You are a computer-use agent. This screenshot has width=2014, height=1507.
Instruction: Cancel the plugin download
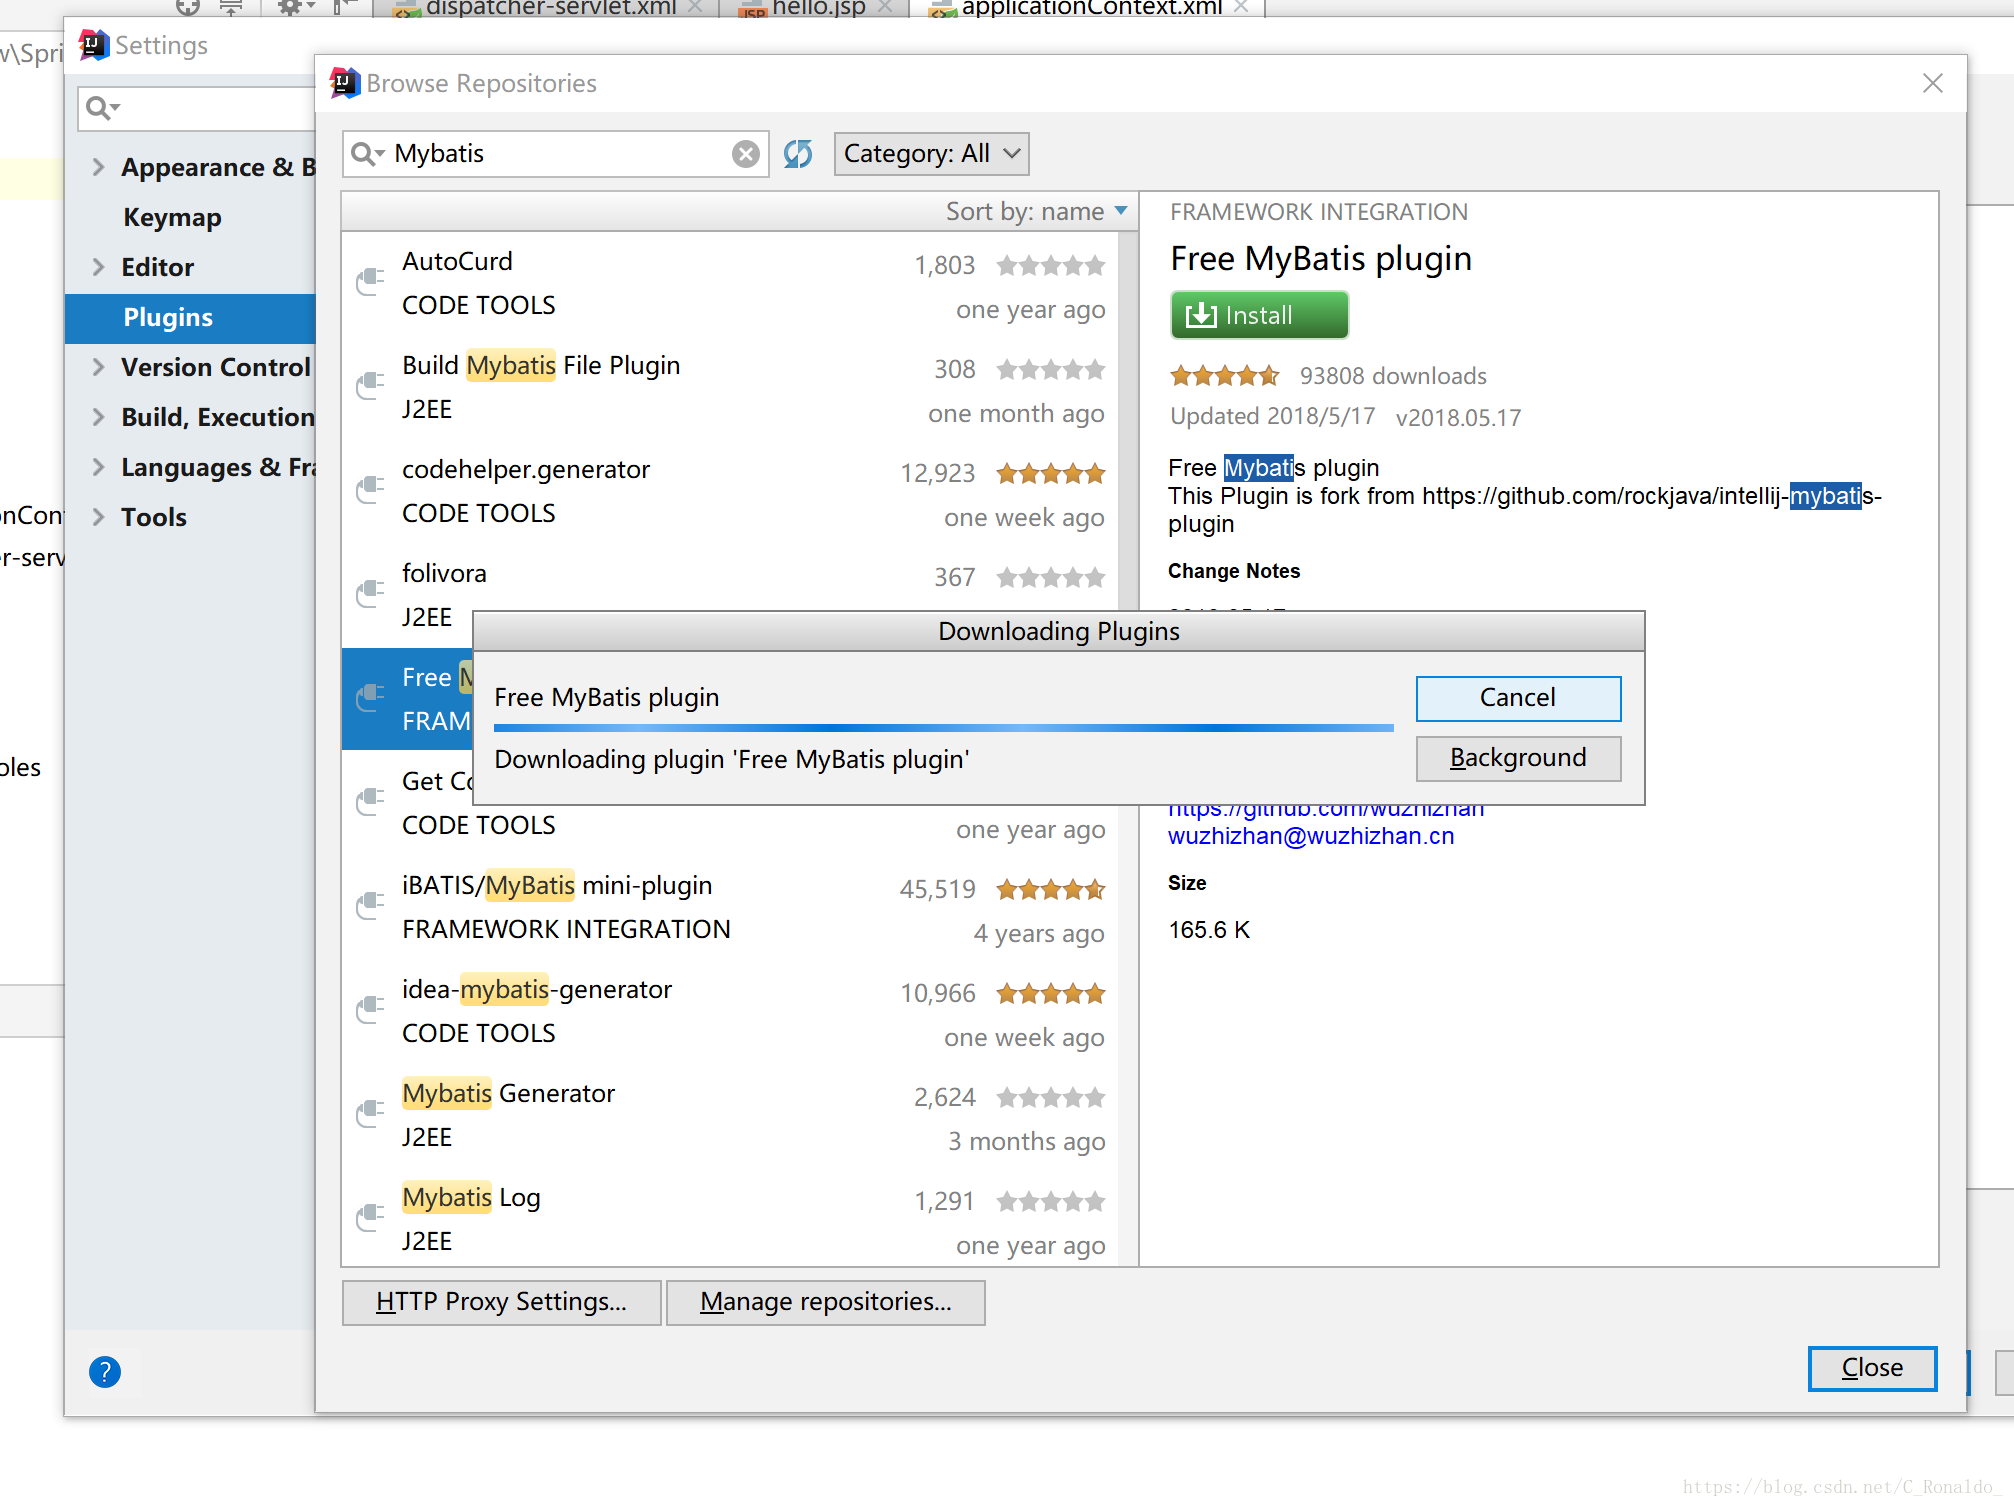click(1518, 698)
